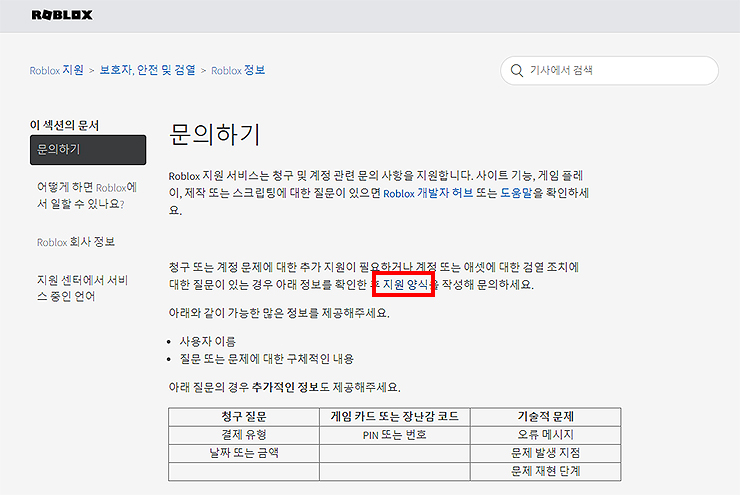740x495 pixels.
Task: Click the '결제 유형' table cell
Action: (244, 435)
